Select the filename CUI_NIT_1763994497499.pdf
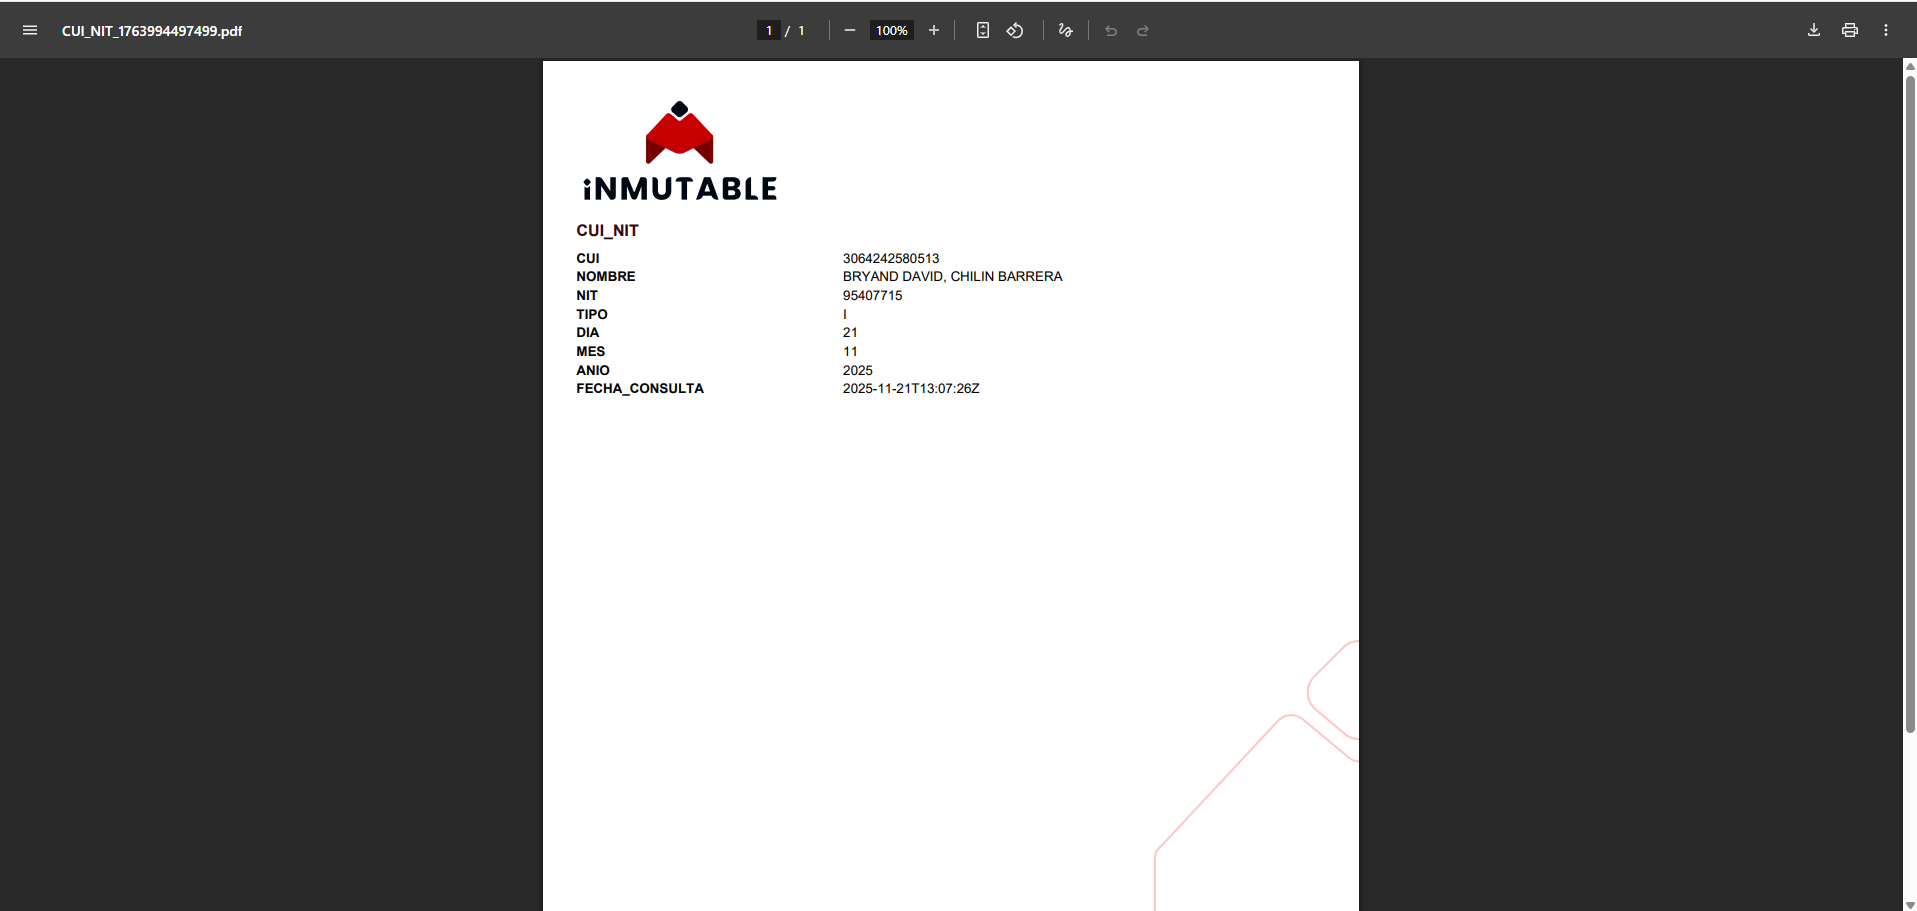The width and height of the screenshot is (1917, 911). [151, 31]
